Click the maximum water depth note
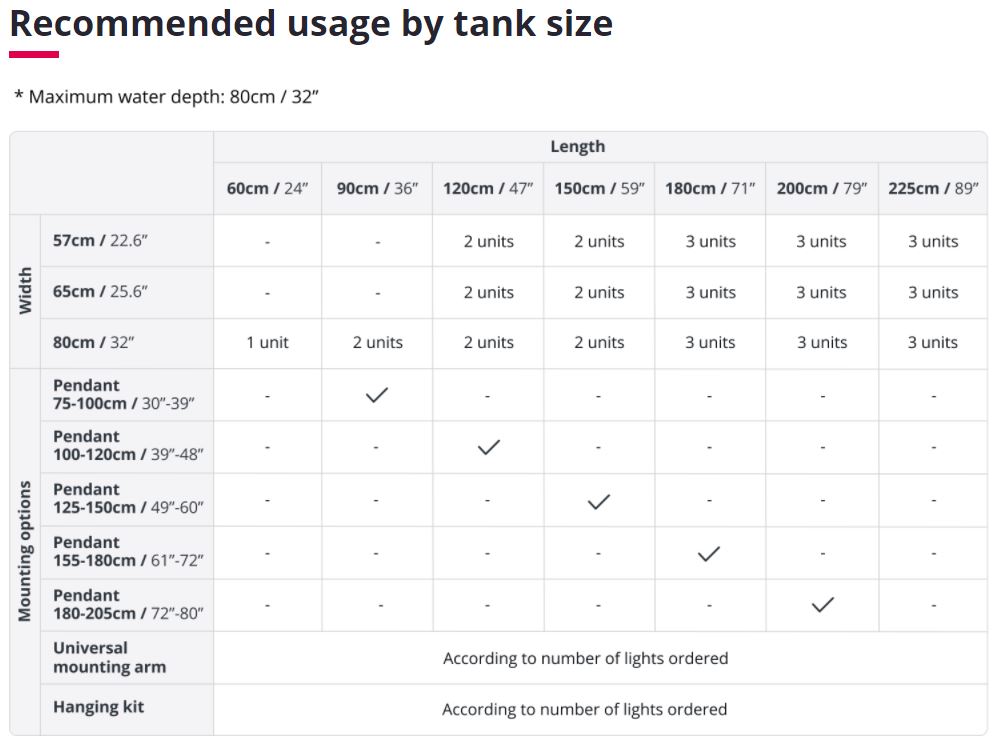The height and width of the screenshot is (745, 1000). click(x=166, y=97)
